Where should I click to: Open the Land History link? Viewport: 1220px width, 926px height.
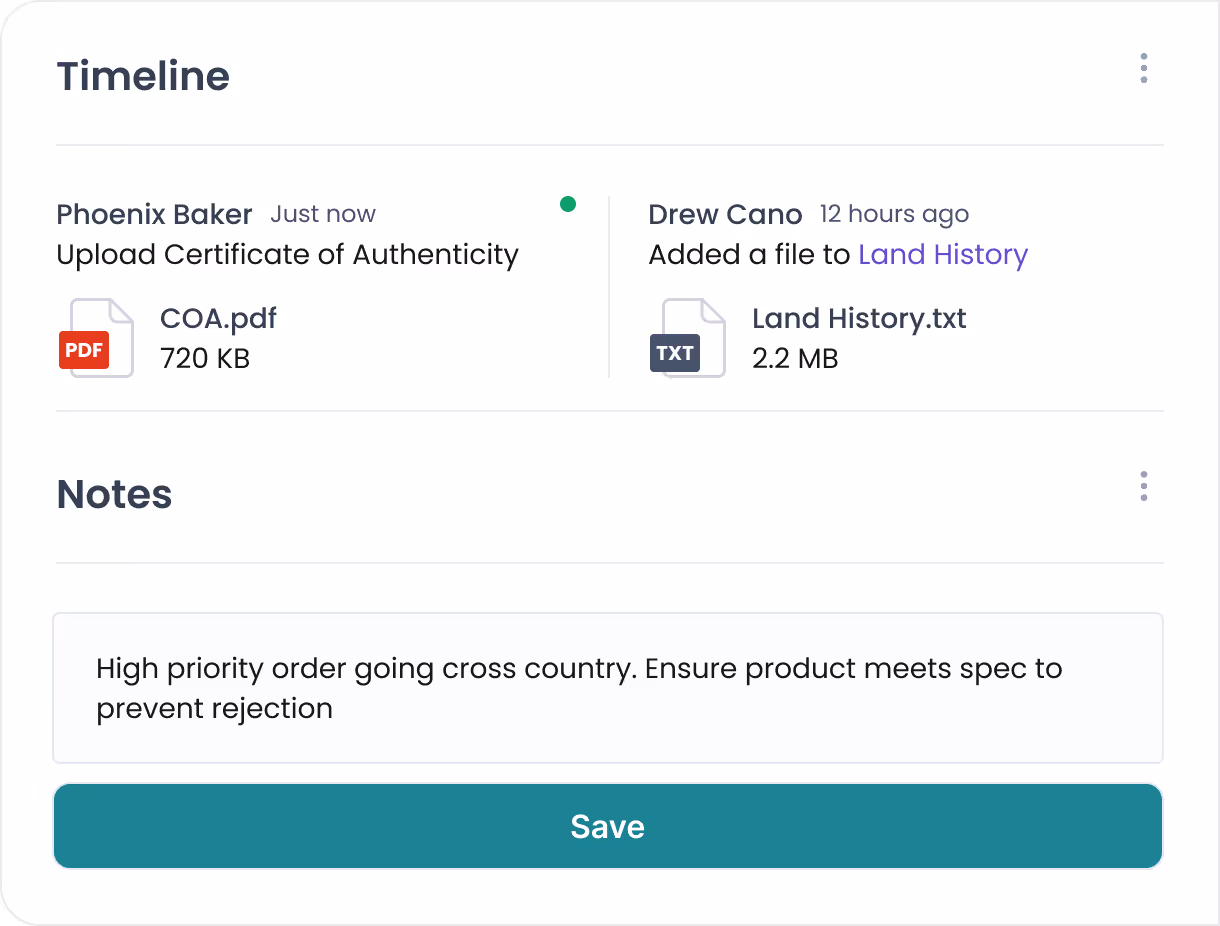coord(943,254)
